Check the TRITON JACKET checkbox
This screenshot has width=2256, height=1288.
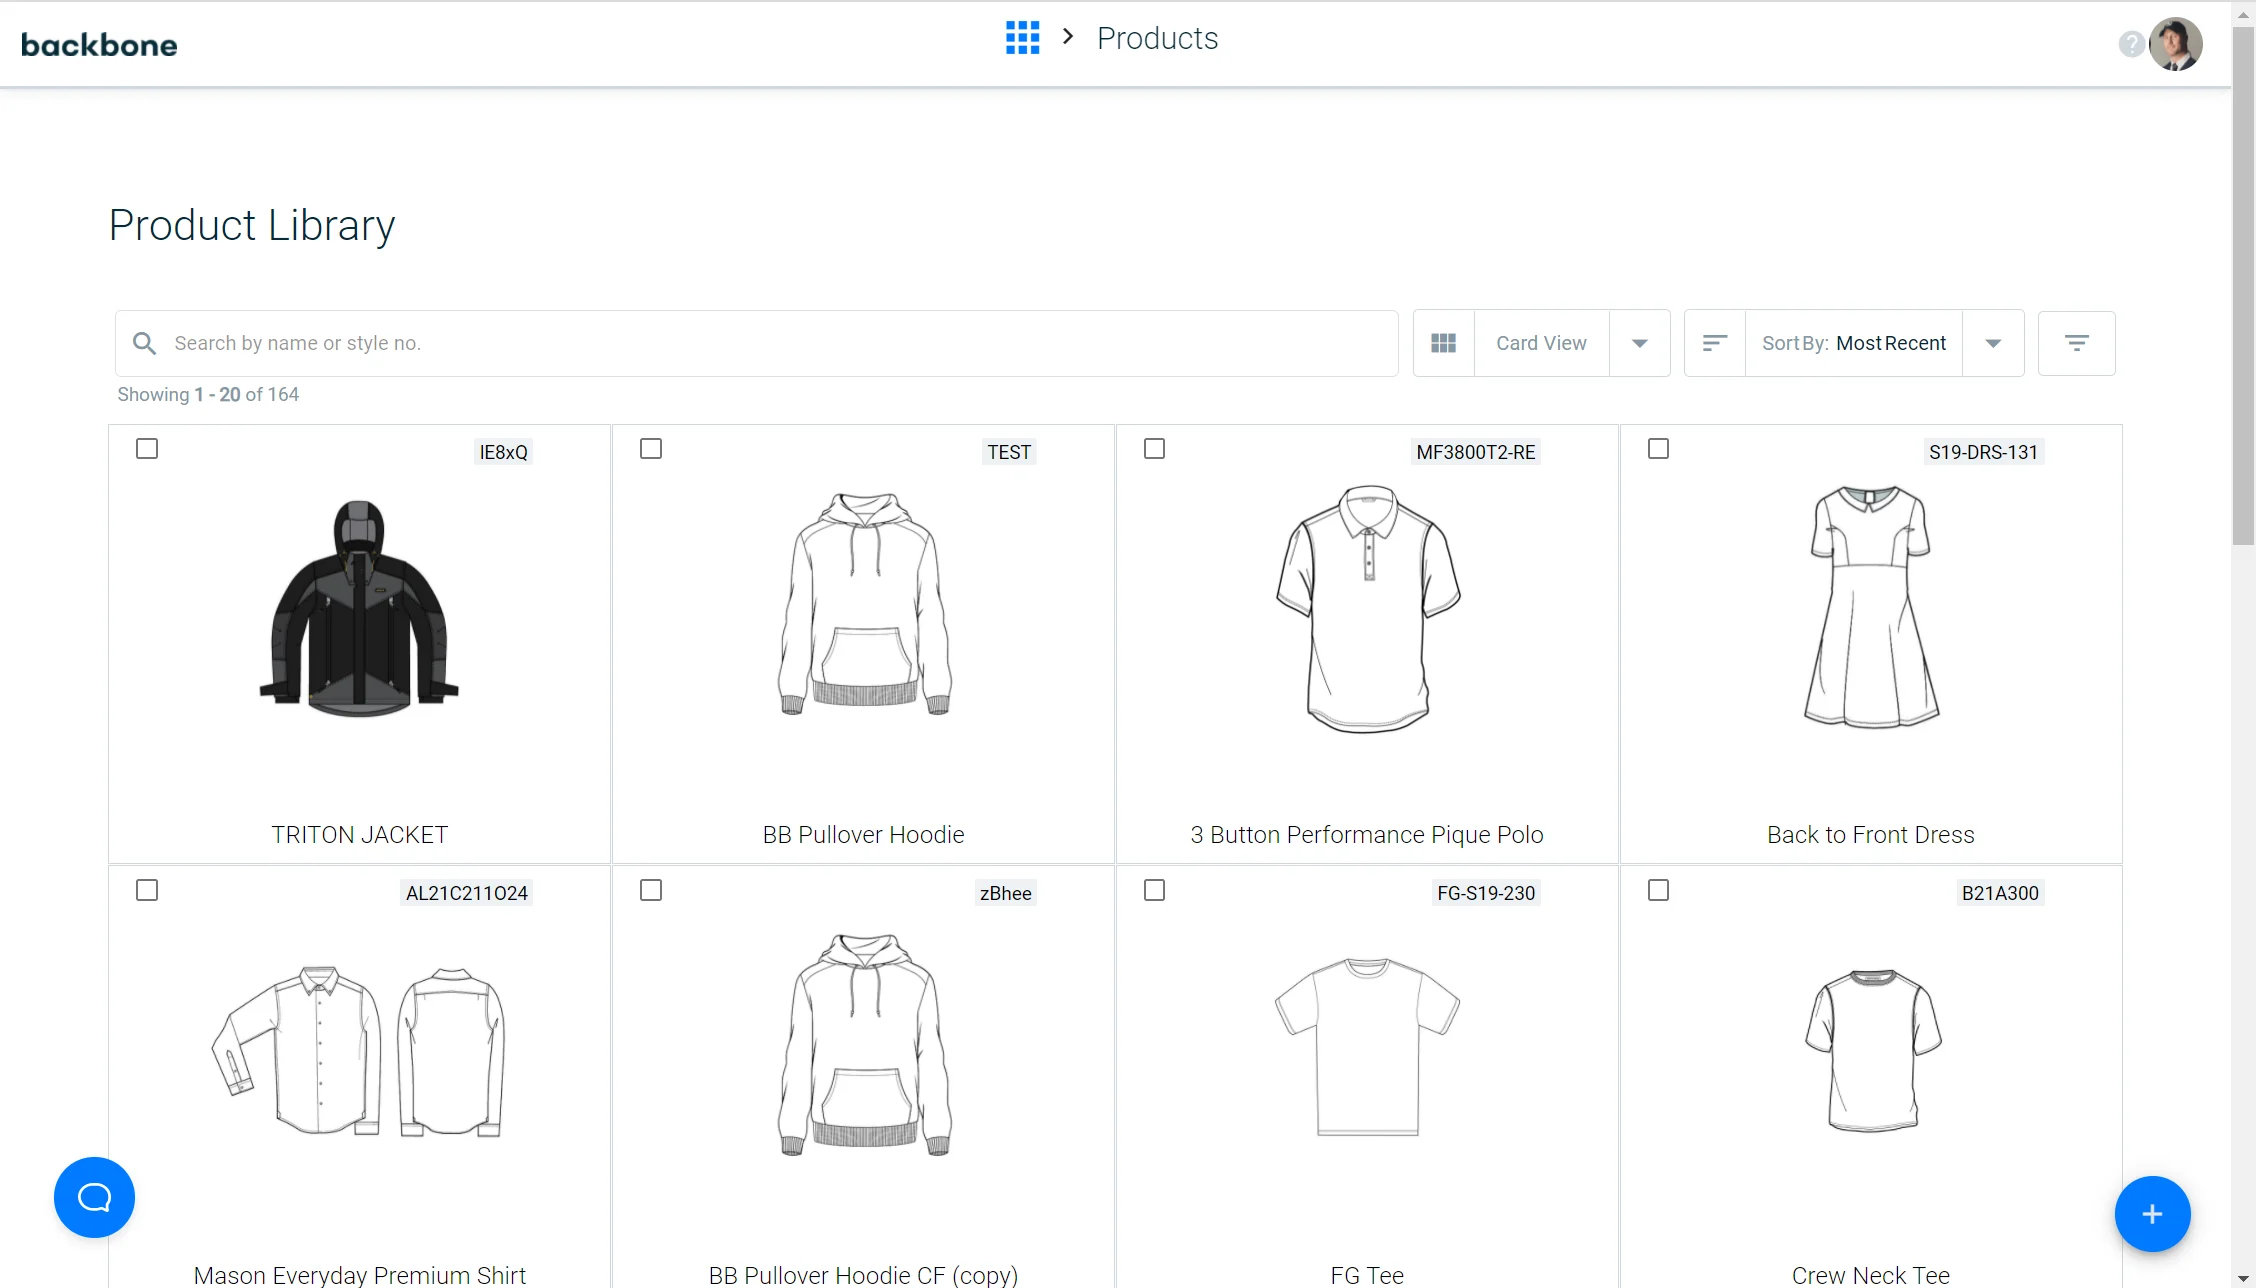147,449
